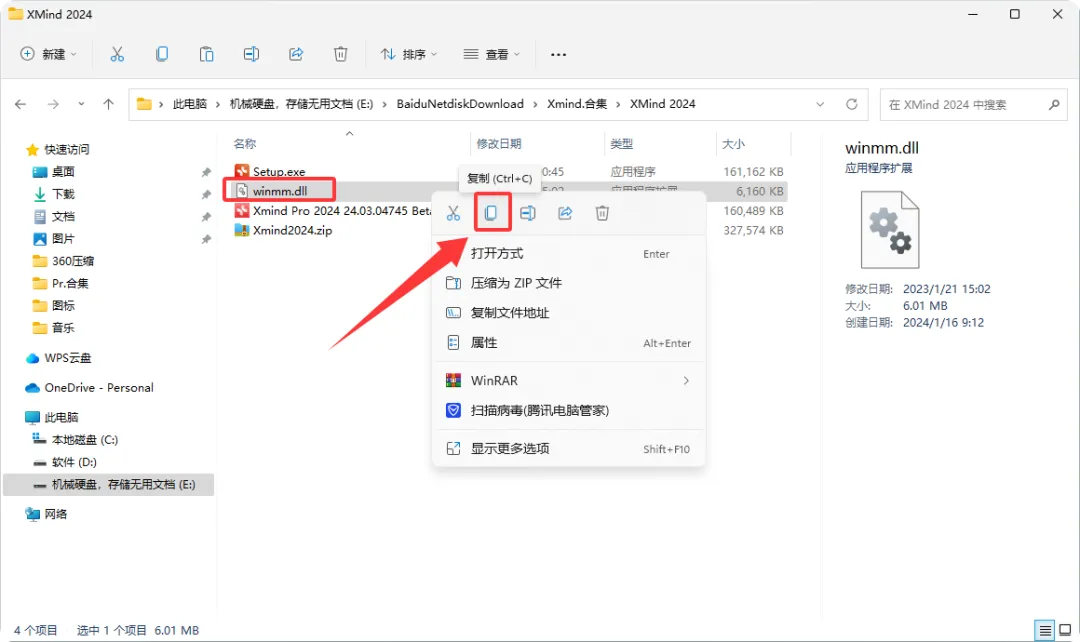Click Rename icon in the context menu
1080x642 pixels.
(528, 214)
